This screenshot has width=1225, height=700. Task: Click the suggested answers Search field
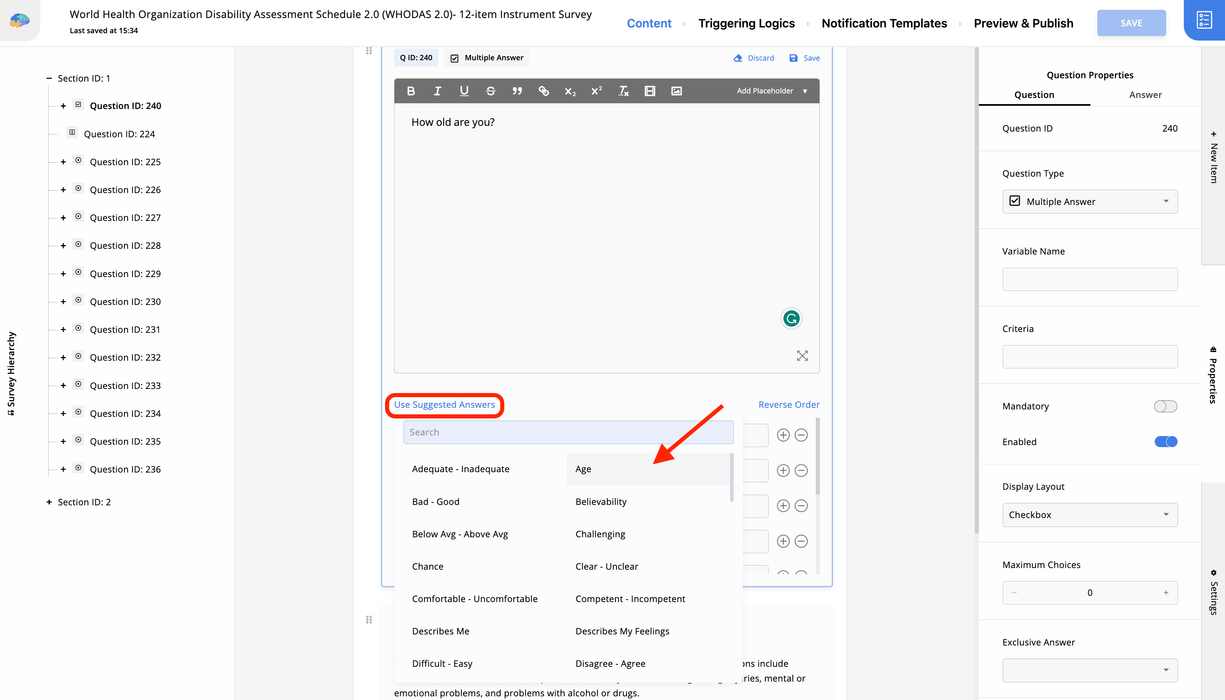567,432
